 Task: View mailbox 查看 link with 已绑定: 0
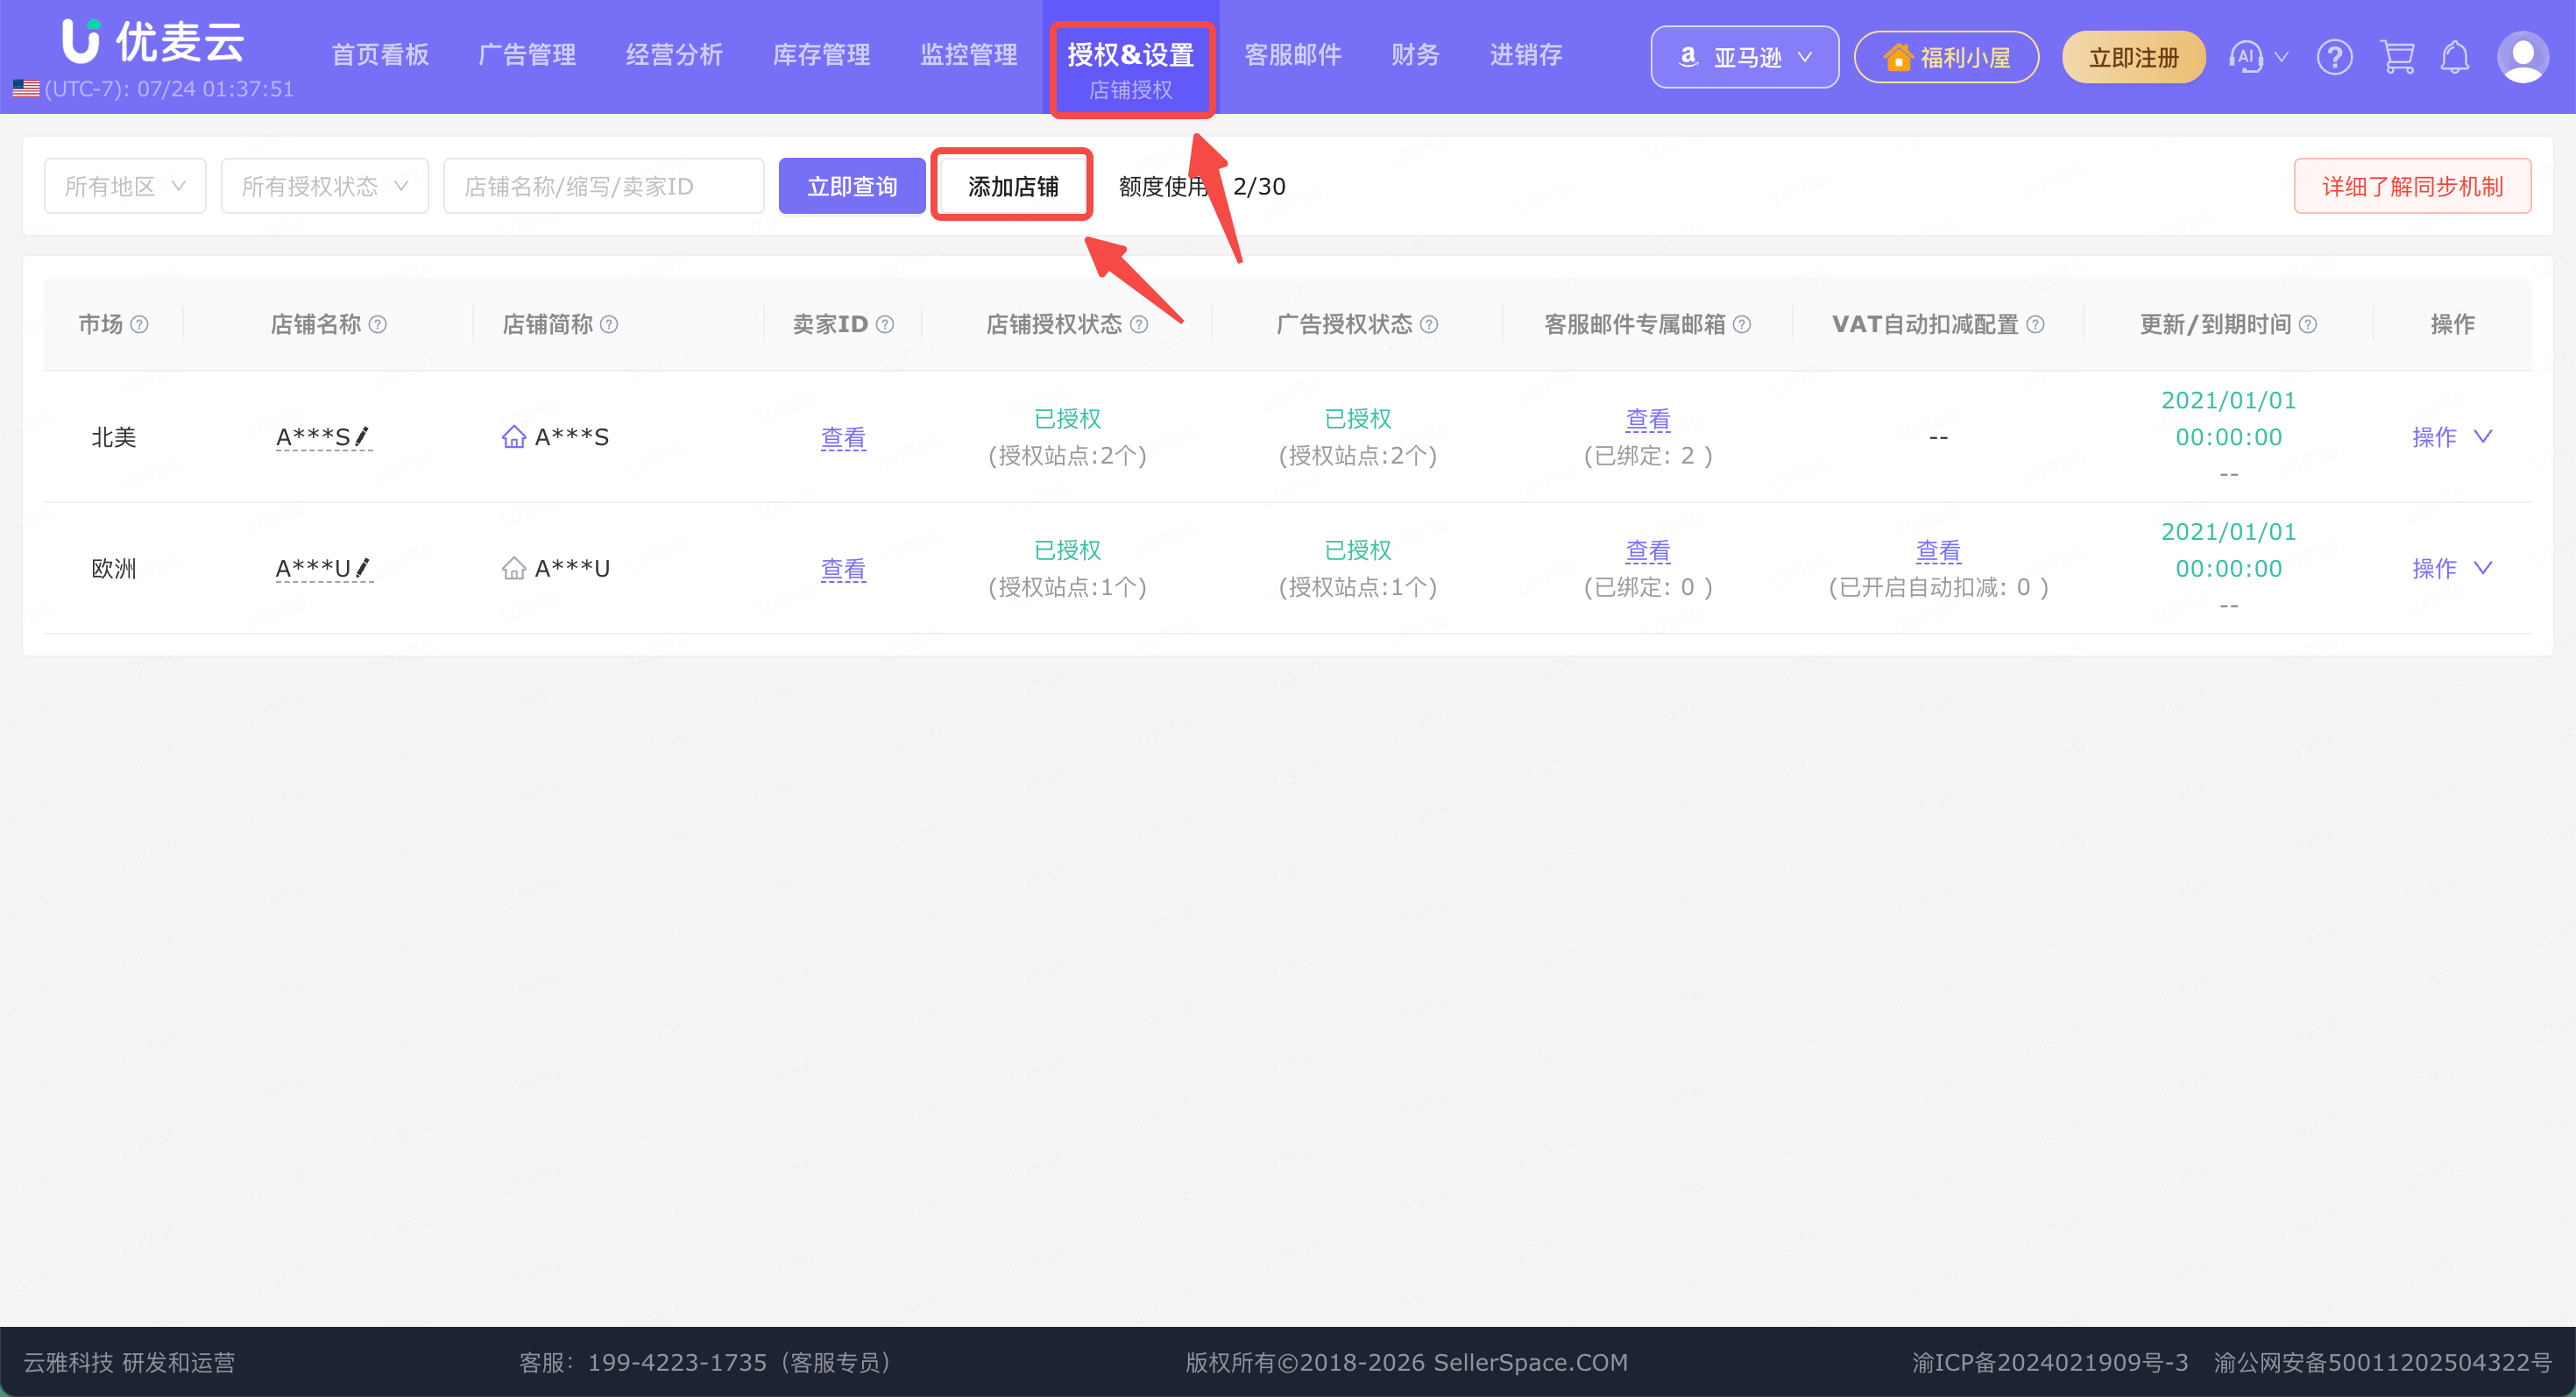tap(1648, 550)
